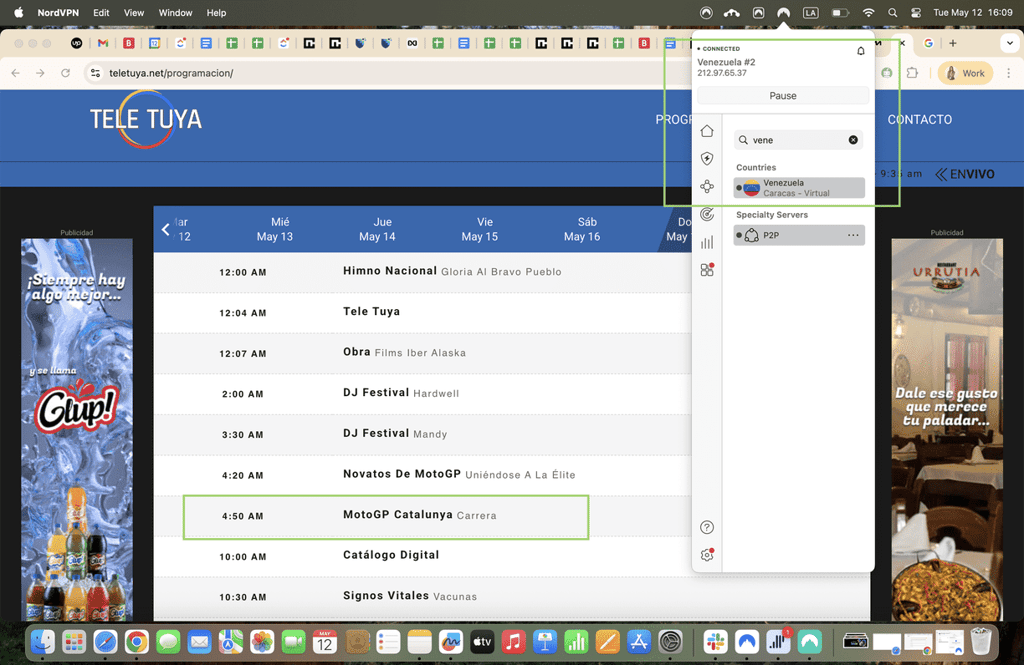Click the DJ Festival Mandy entry
1024x665 pixels.
[x=395, y=434]
